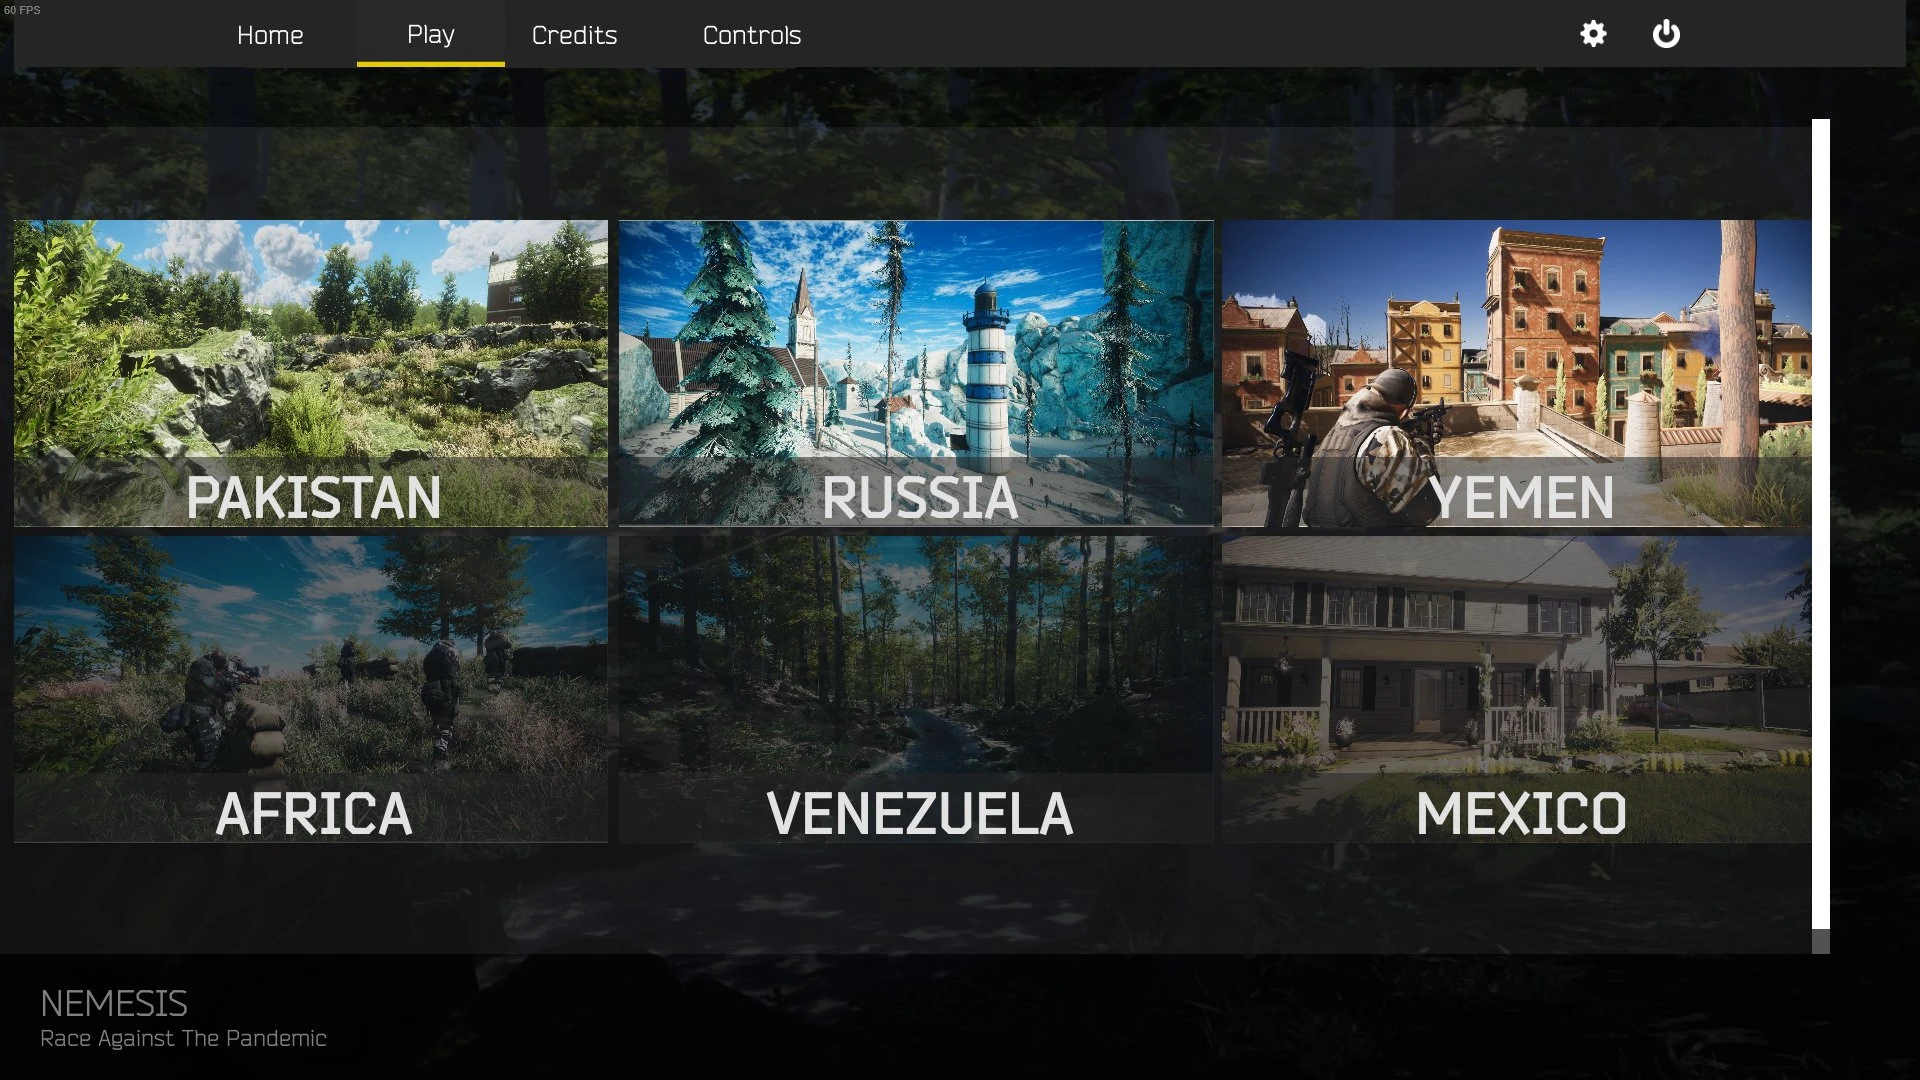Open the Venezuela forest map
1920x1080 pixels.
coord(915,690)
